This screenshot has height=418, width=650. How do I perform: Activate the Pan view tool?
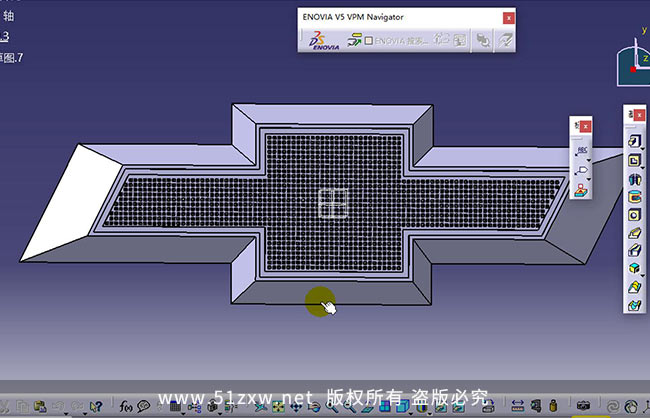click(296, 407)
